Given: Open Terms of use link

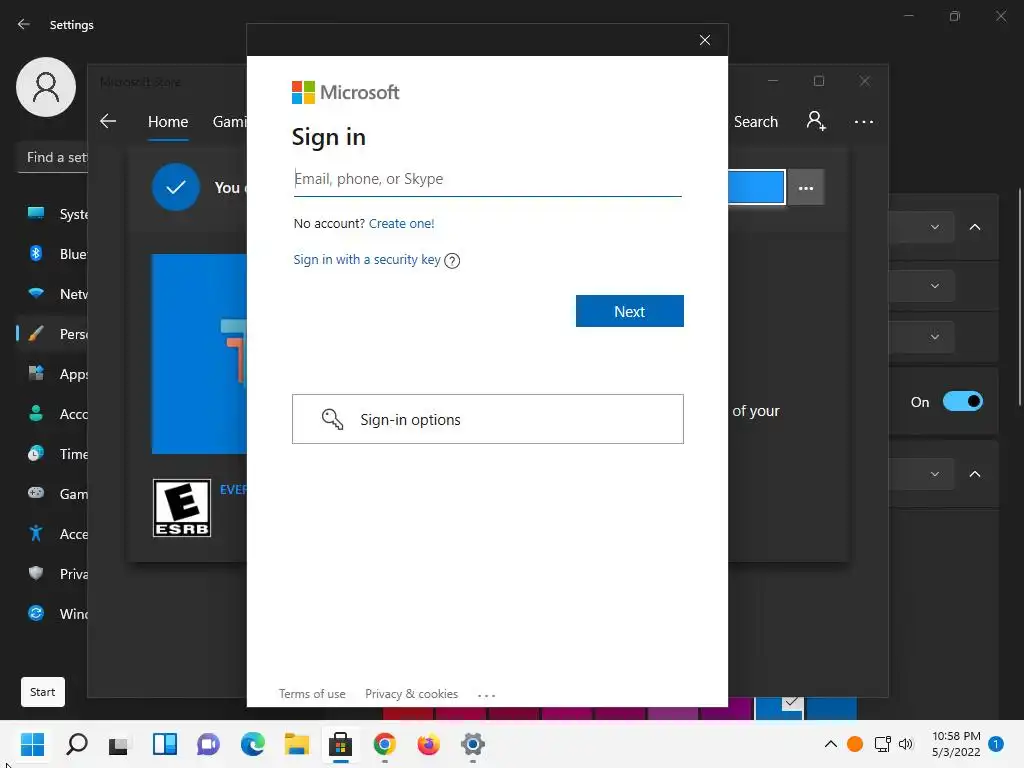Looking at the screenshot, I should [312, 694].
